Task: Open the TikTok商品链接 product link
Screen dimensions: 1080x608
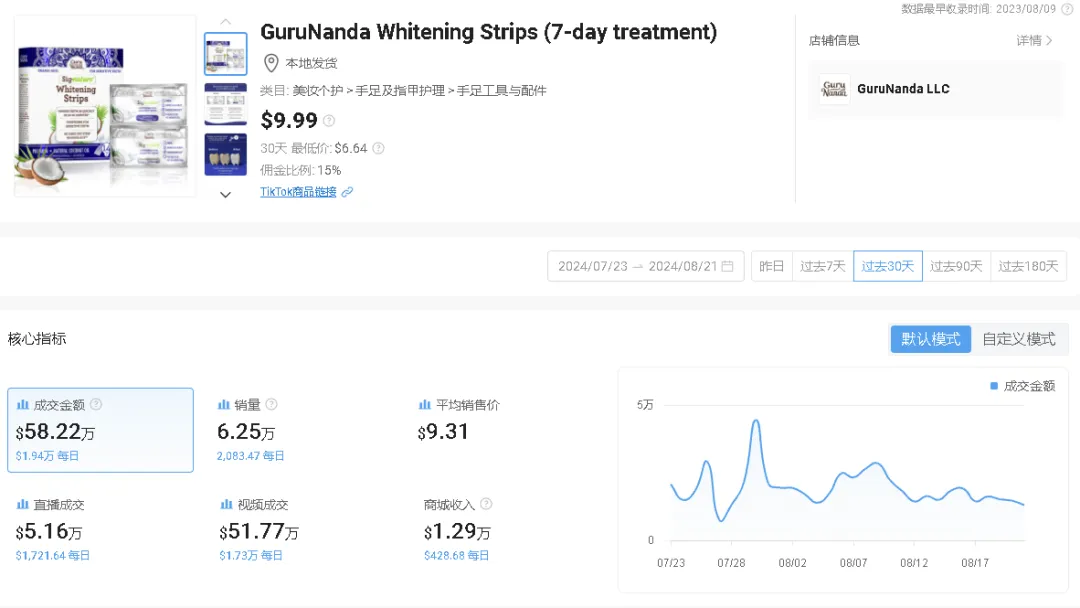Action: coord(298,192)
